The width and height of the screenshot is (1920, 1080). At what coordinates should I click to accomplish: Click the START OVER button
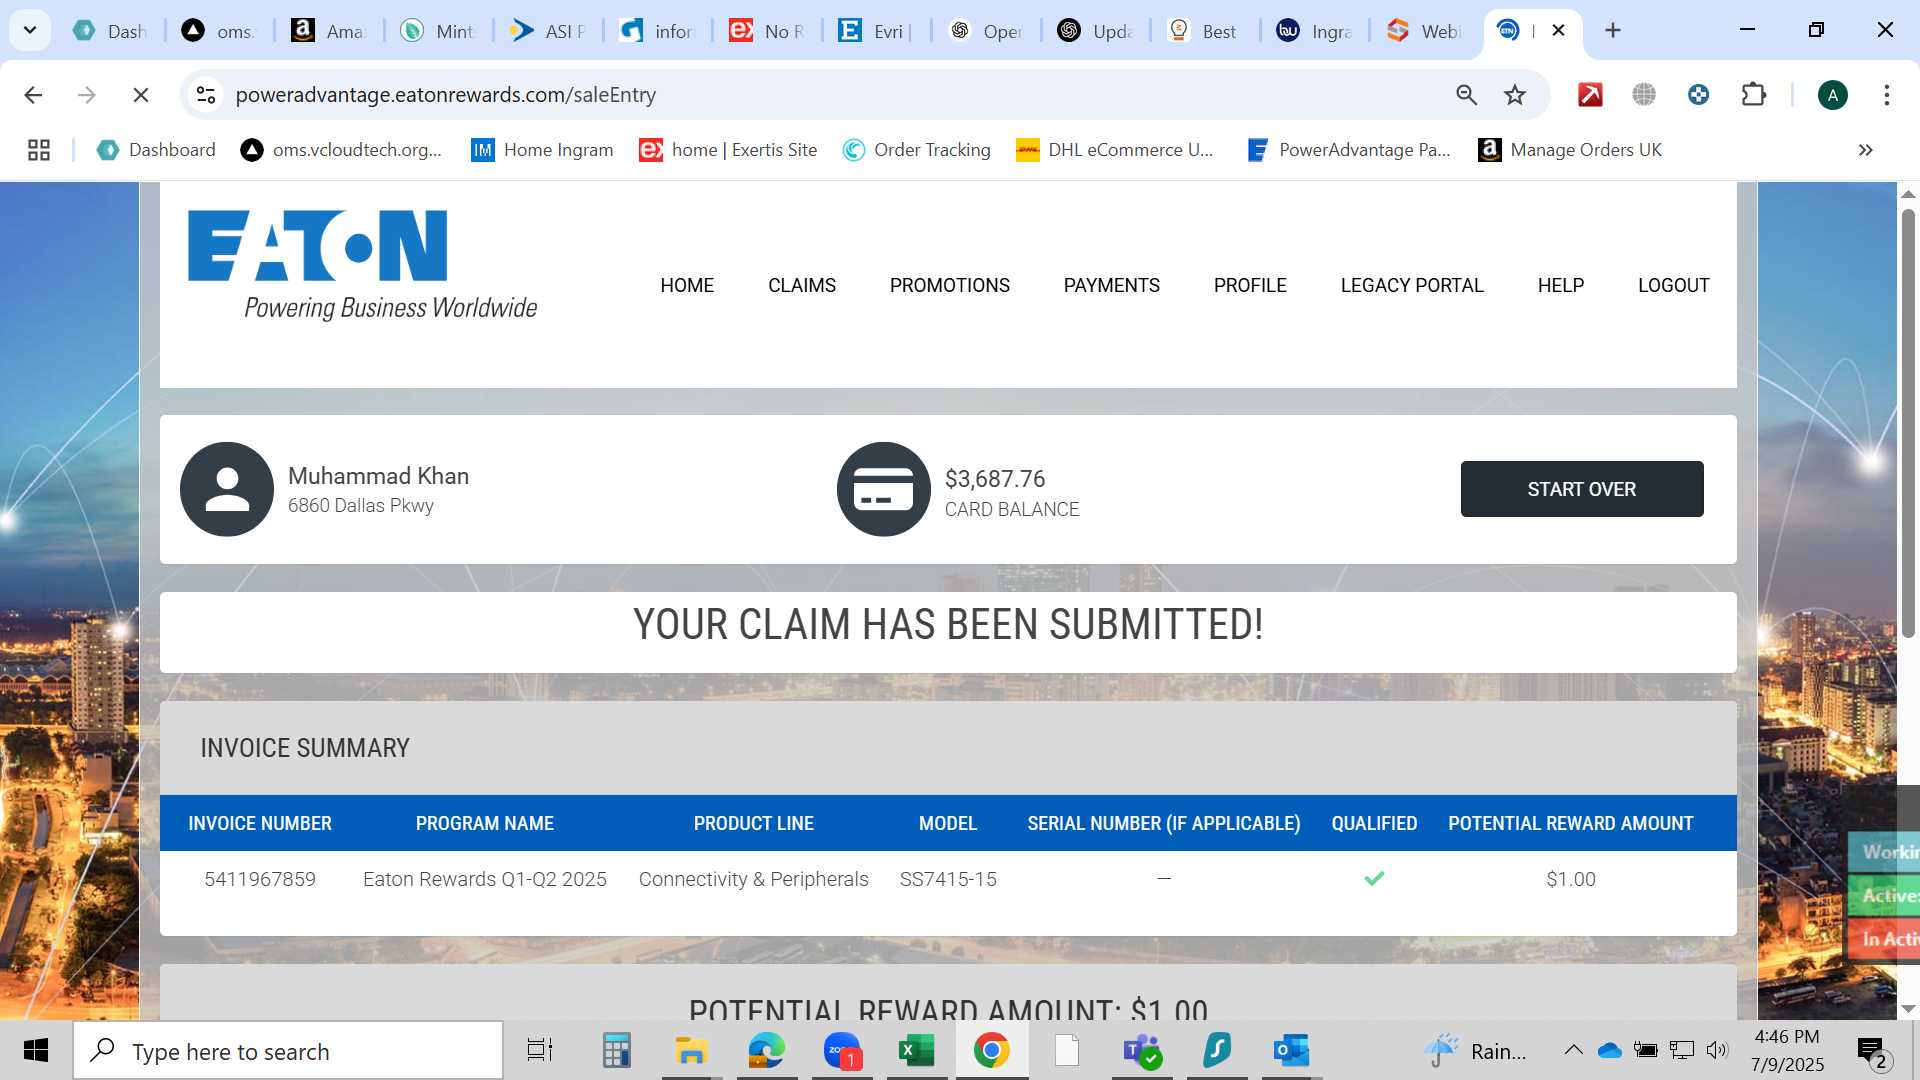click(x=1582, y=489)
